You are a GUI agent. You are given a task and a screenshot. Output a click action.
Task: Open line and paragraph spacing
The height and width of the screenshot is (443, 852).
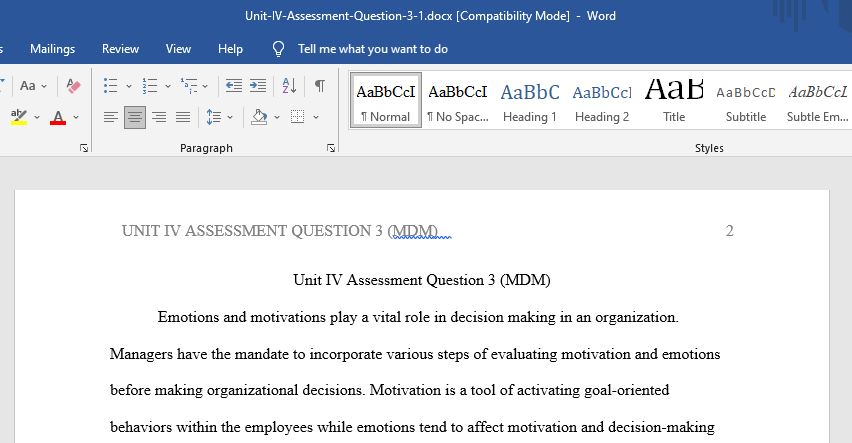(214, 117)
